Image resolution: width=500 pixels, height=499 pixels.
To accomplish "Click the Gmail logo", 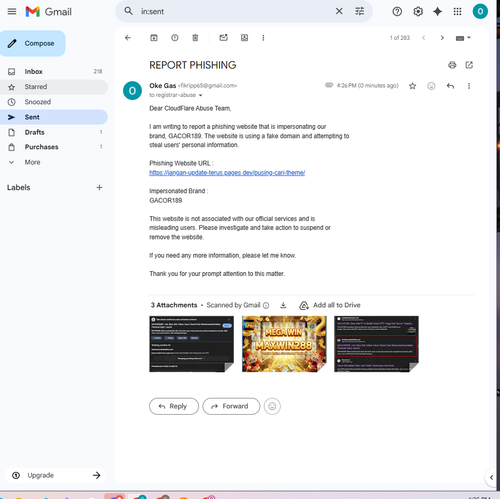I will (49, 12).
